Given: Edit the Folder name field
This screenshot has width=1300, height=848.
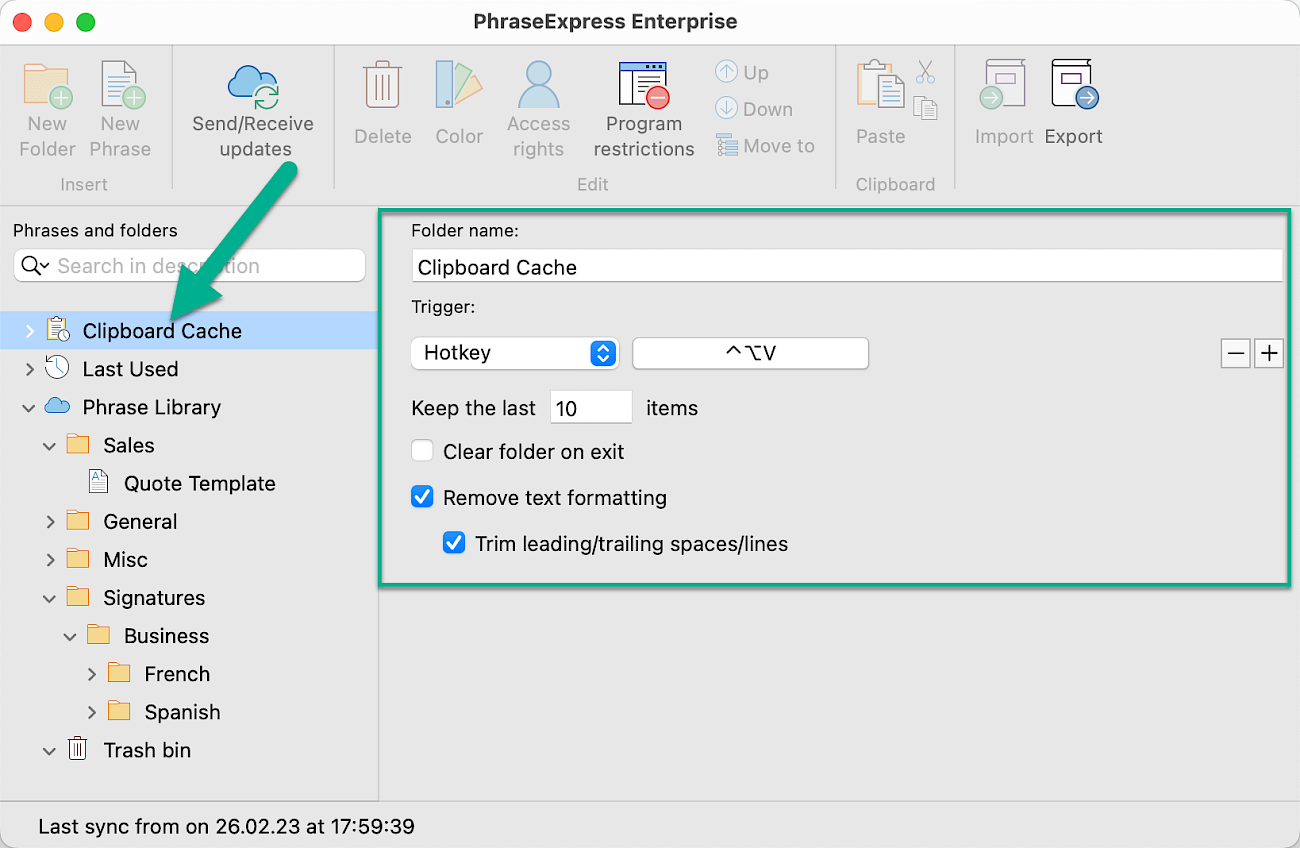Looking at the screenshot, I should click(x=847, y=267).
